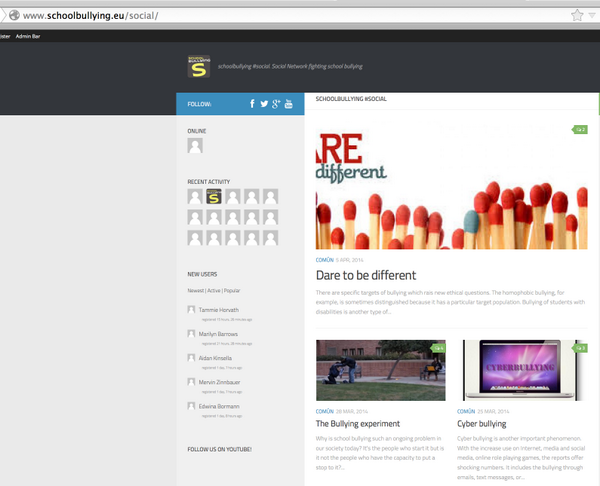Click the SCHOOLBULLYING #SOCIAL heading
The width and height of the screenshot is (600, 486).
[x=351, y=99]
